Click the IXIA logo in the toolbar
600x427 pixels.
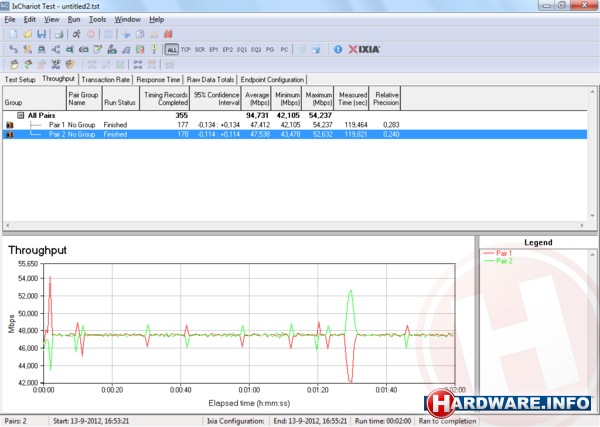364,49
